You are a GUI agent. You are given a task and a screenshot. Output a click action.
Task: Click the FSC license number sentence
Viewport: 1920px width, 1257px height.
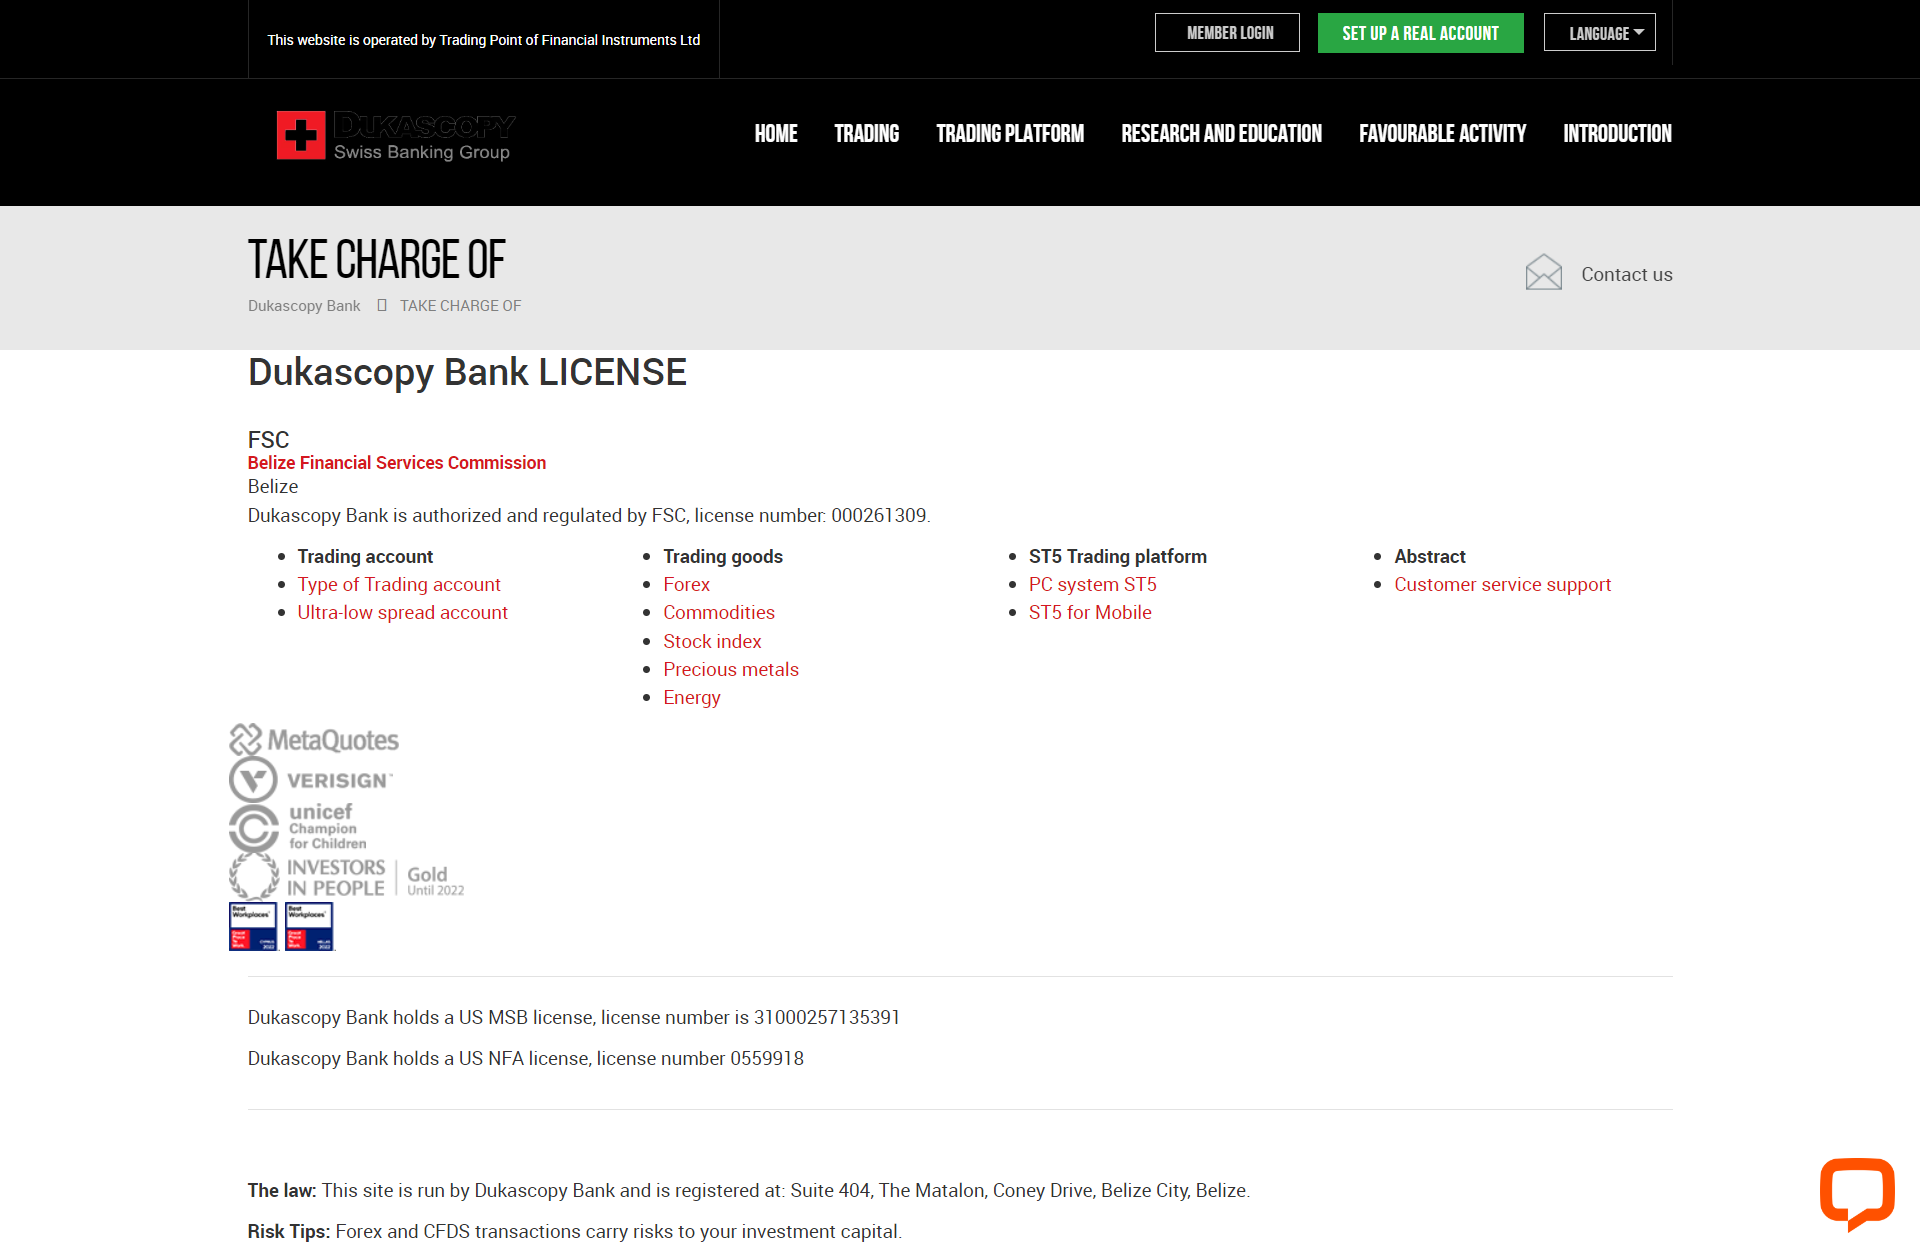click(589, 515)
